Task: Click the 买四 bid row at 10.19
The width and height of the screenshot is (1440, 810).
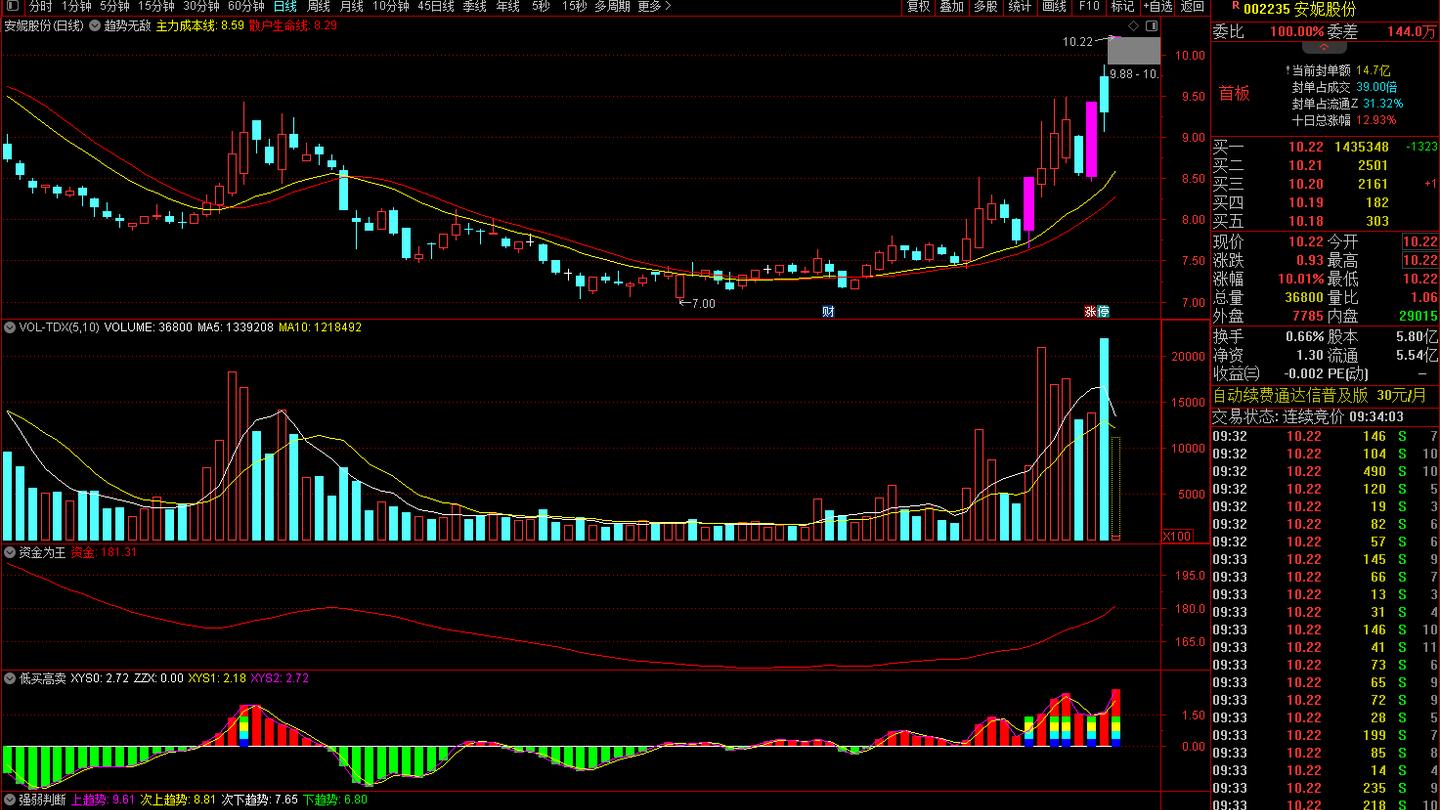Action: tap(1325, 203)
